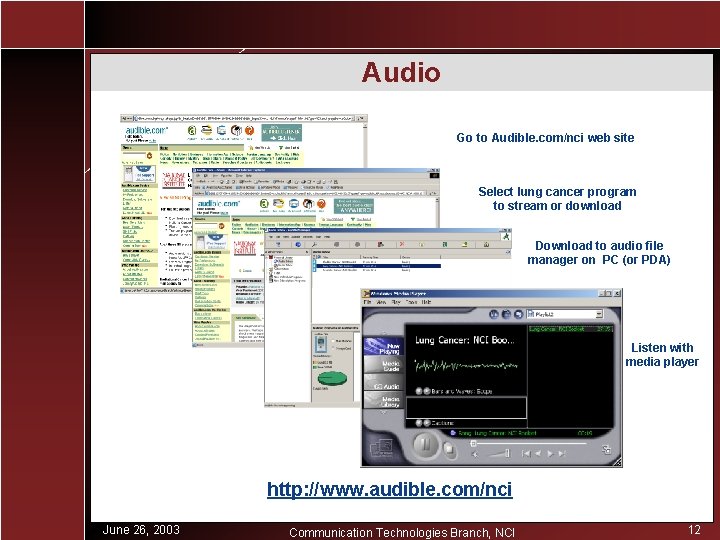Open the CD Audio tab in Media Player
The image size is (720, 540).
pos(384,384)
